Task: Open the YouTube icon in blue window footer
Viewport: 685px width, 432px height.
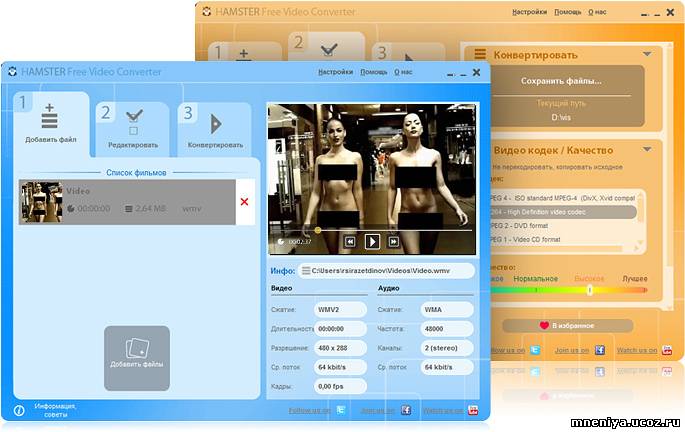Action: coord(473,410)
